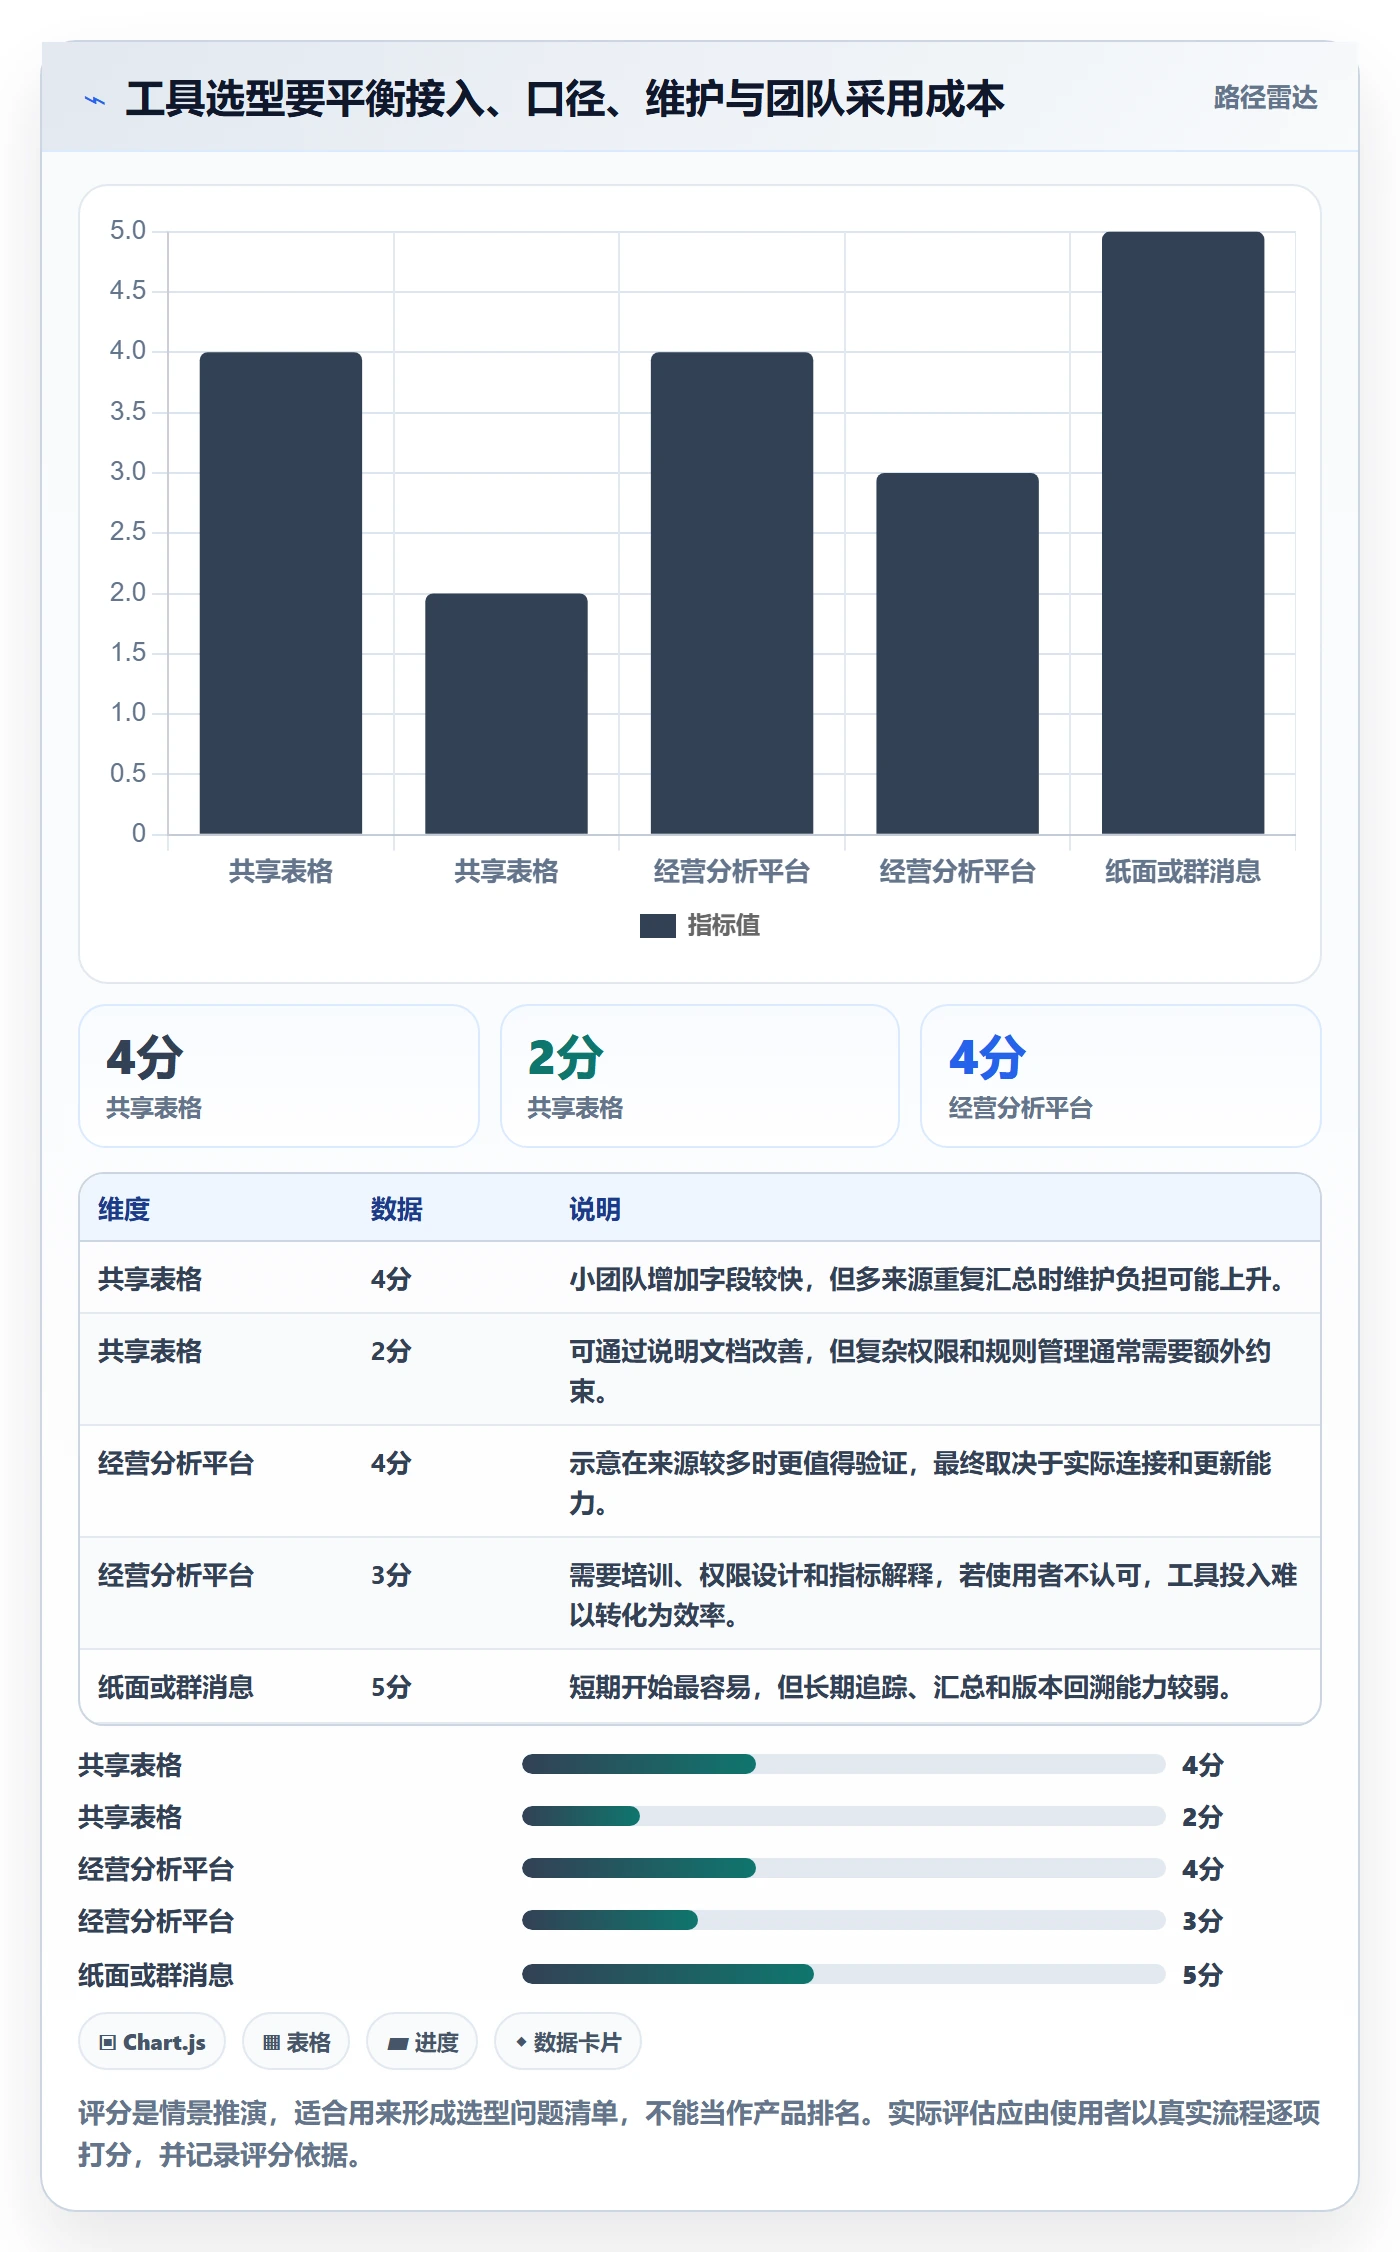
Task: Click the 纸面或群消息 cell in the table
Action: click(x=176, y=1687)
